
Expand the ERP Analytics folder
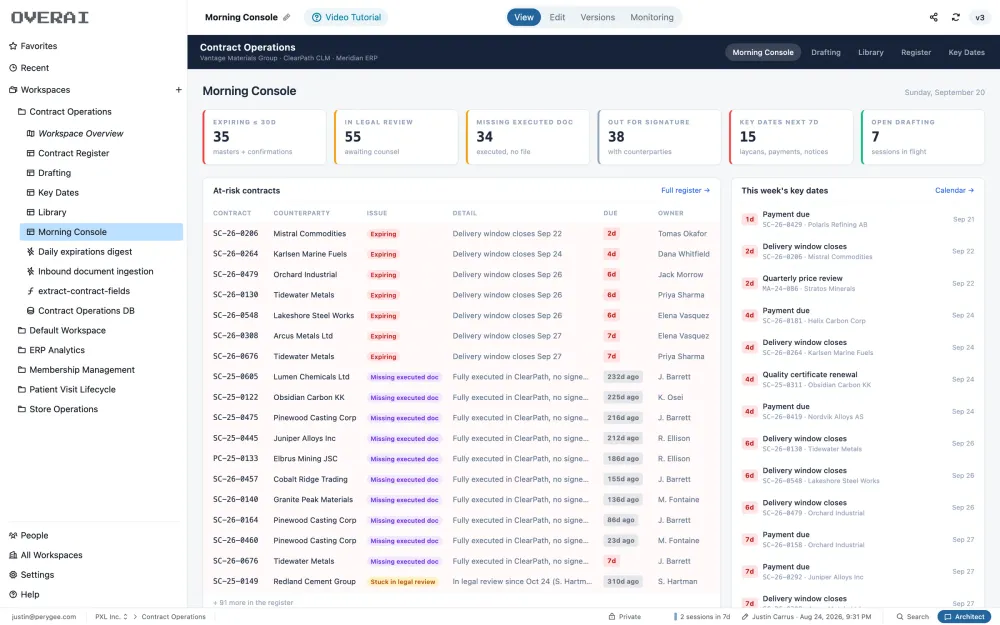point(51,350)
